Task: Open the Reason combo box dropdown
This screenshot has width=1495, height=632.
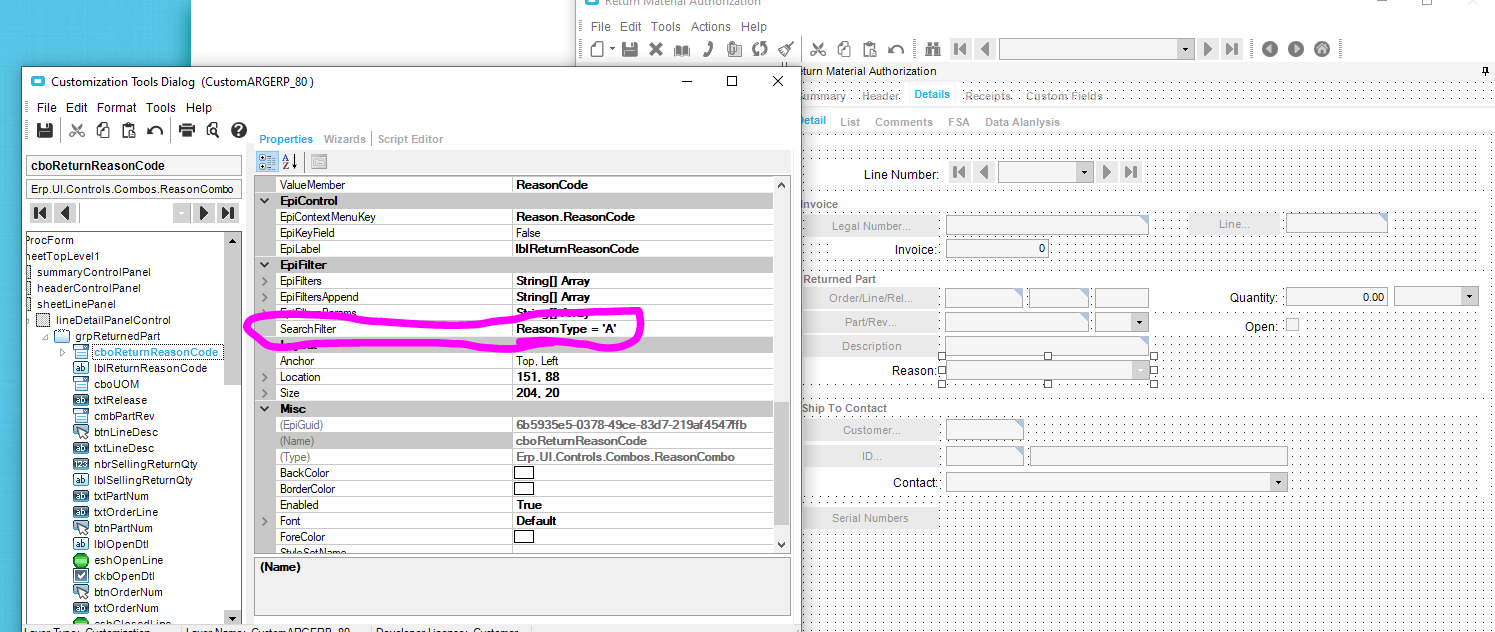Action: [1140, 371]
